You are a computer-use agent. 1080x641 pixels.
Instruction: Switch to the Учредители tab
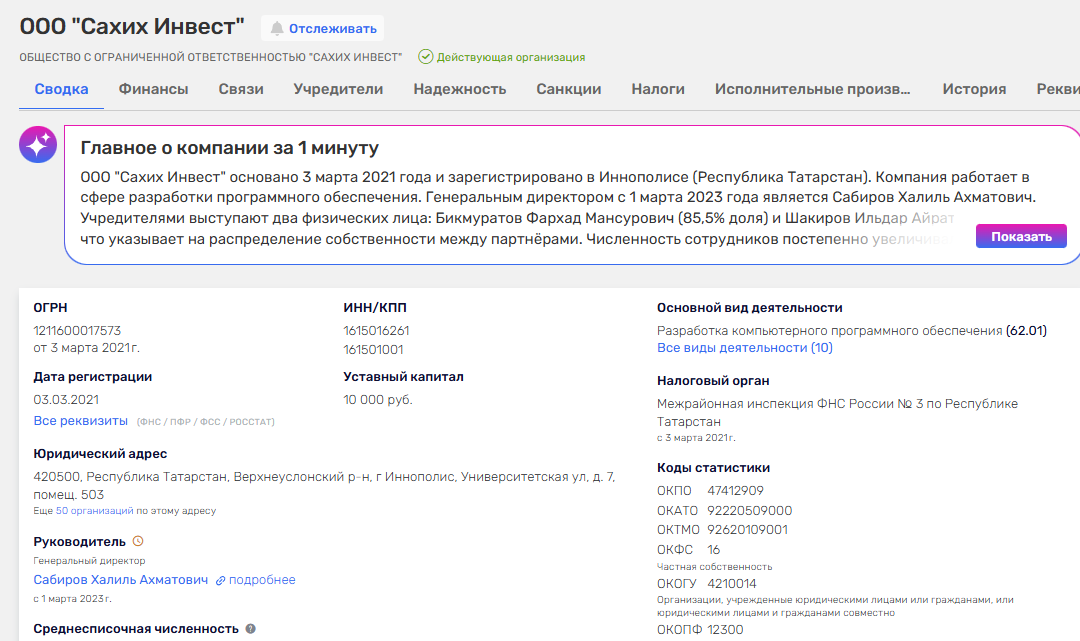(338, 89)
